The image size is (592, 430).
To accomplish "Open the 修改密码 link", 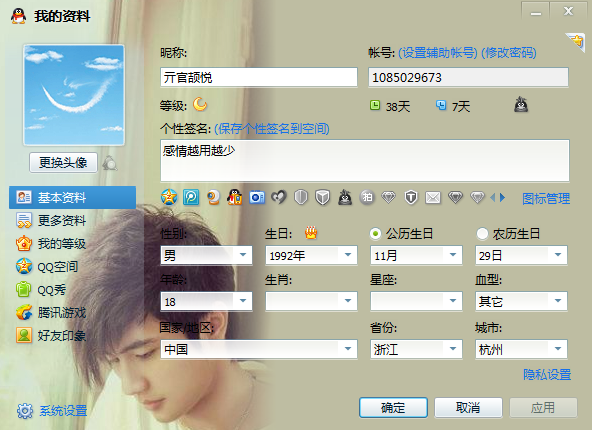I will (509, 53).
